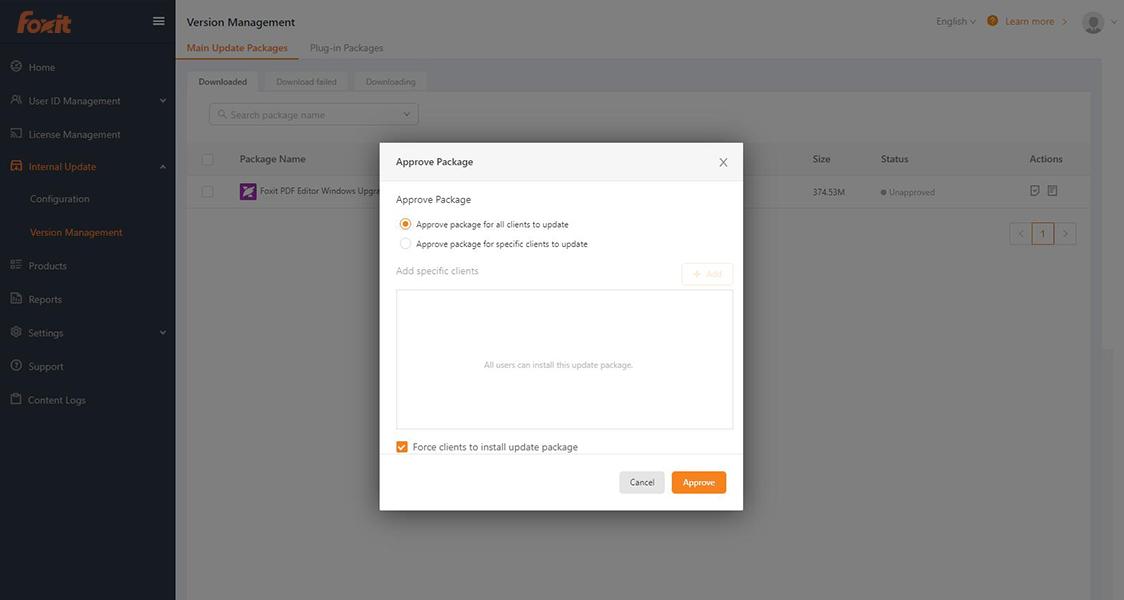Viewport: 1124px width, 600px height.
Task: Click the 374.53M size value
Action: click(x=829, y=192)
